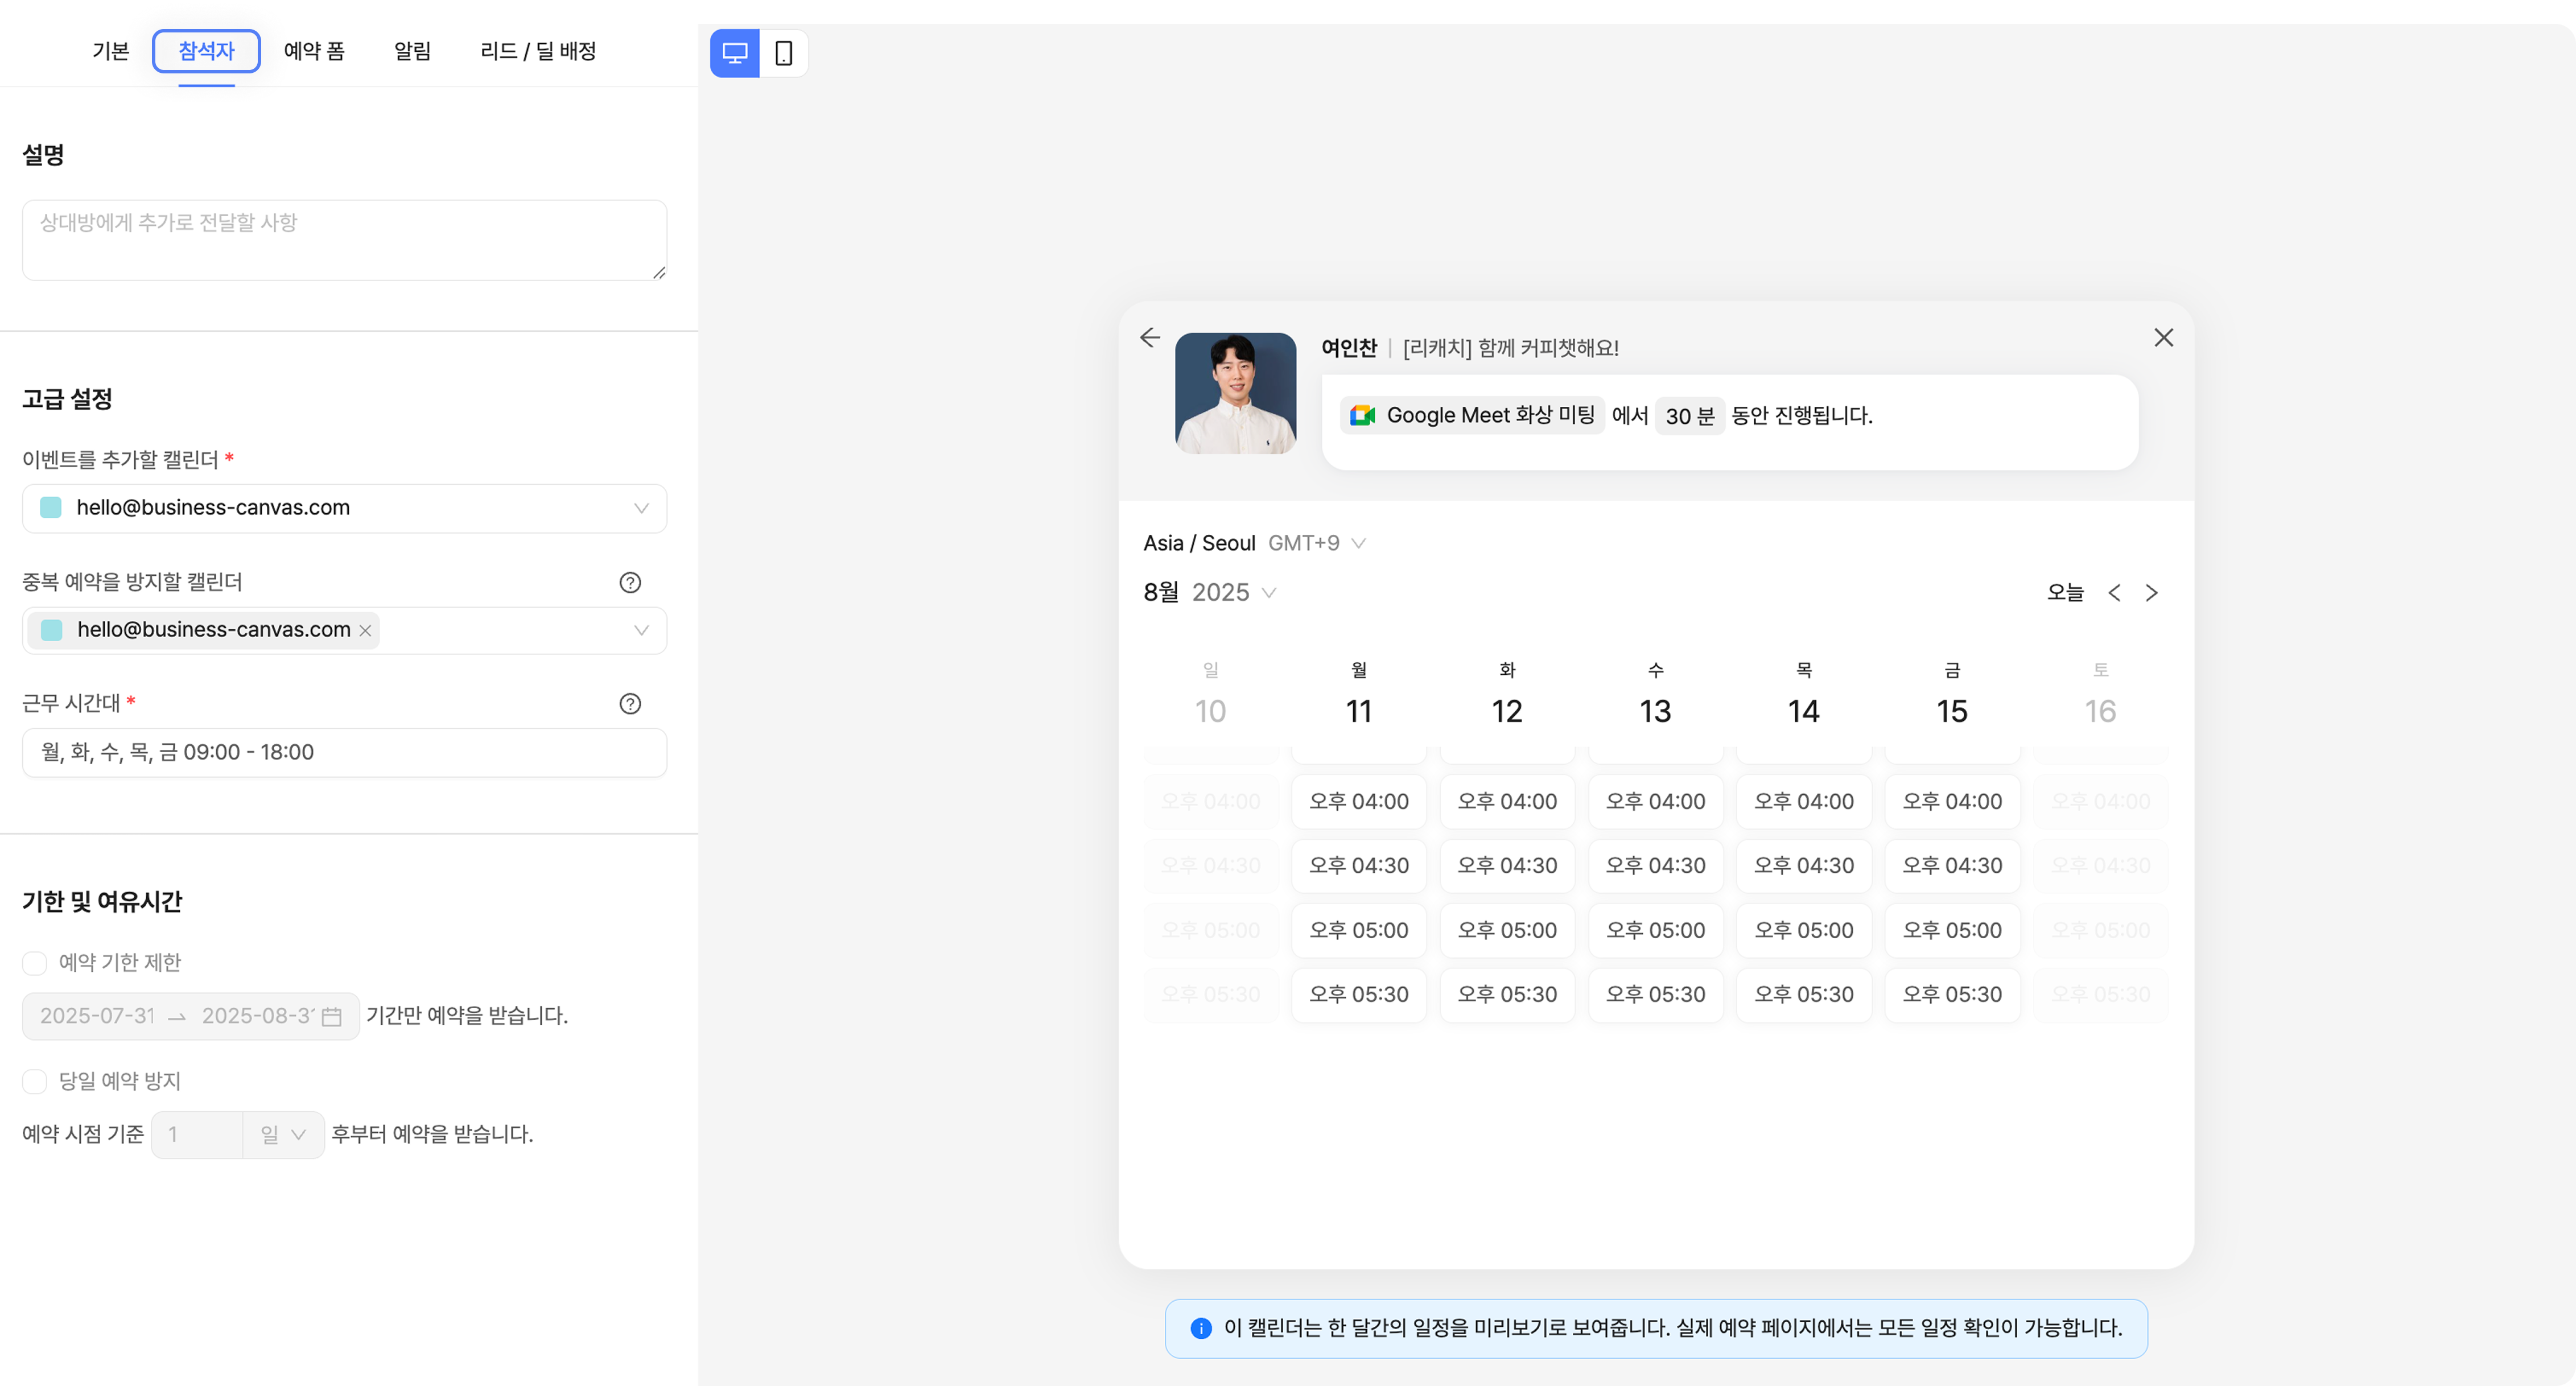Click help icon beside 중복 예약을 방지할 캘린더
This screenshot has width=2576, height=1386.
630,582
